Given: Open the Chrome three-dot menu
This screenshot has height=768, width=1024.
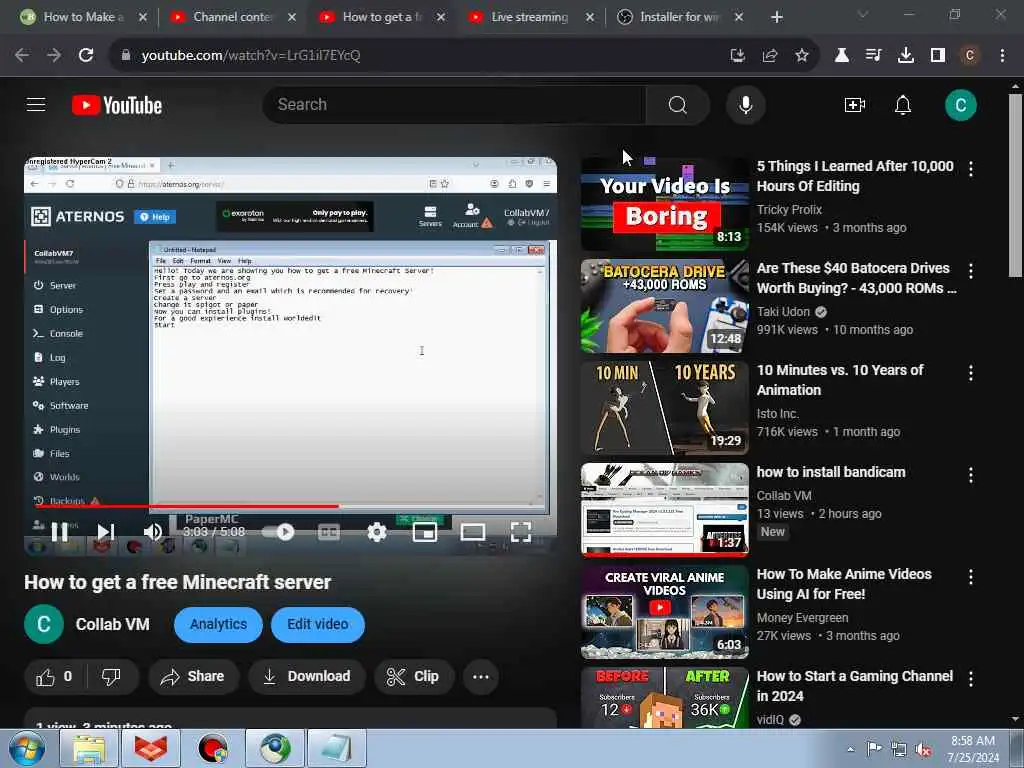Looking at the screenshot, I should pos(1002,56).
